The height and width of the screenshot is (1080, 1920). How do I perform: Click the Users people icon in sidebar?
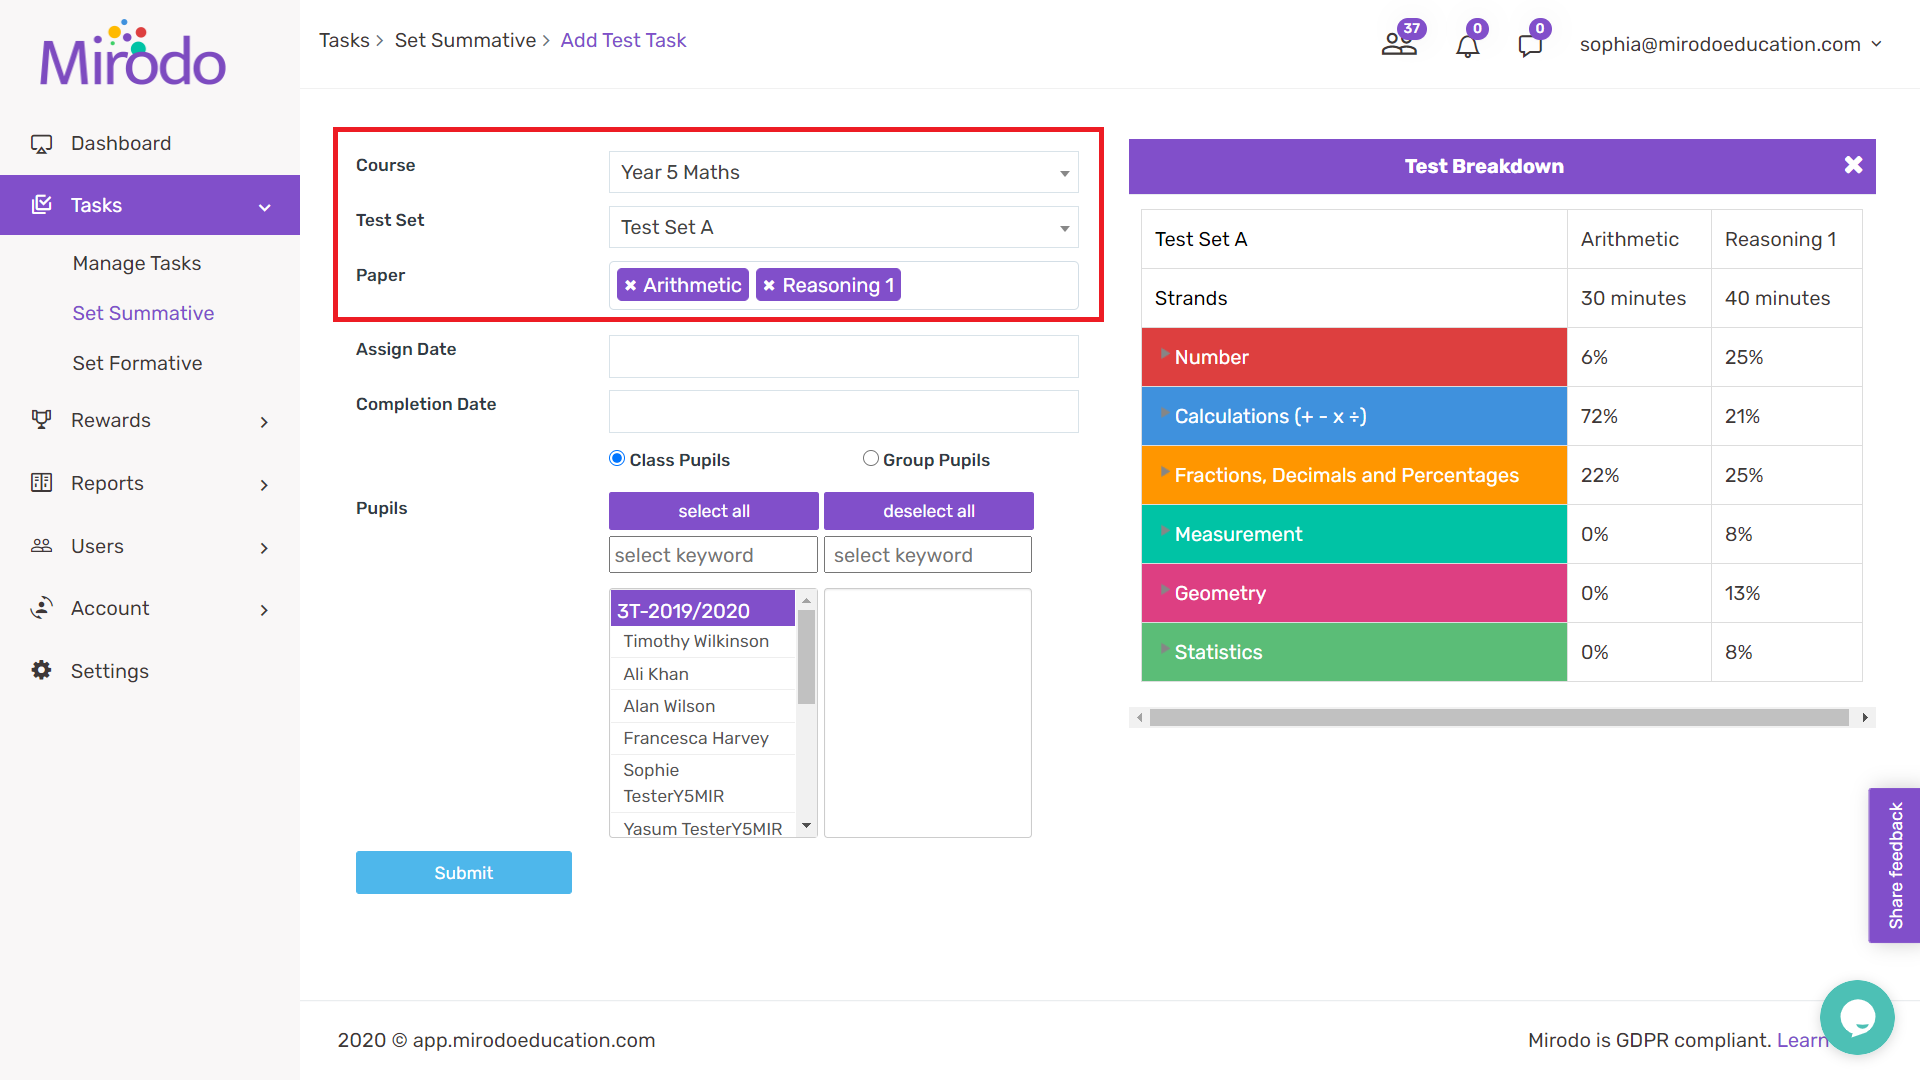tap(41, 546)
